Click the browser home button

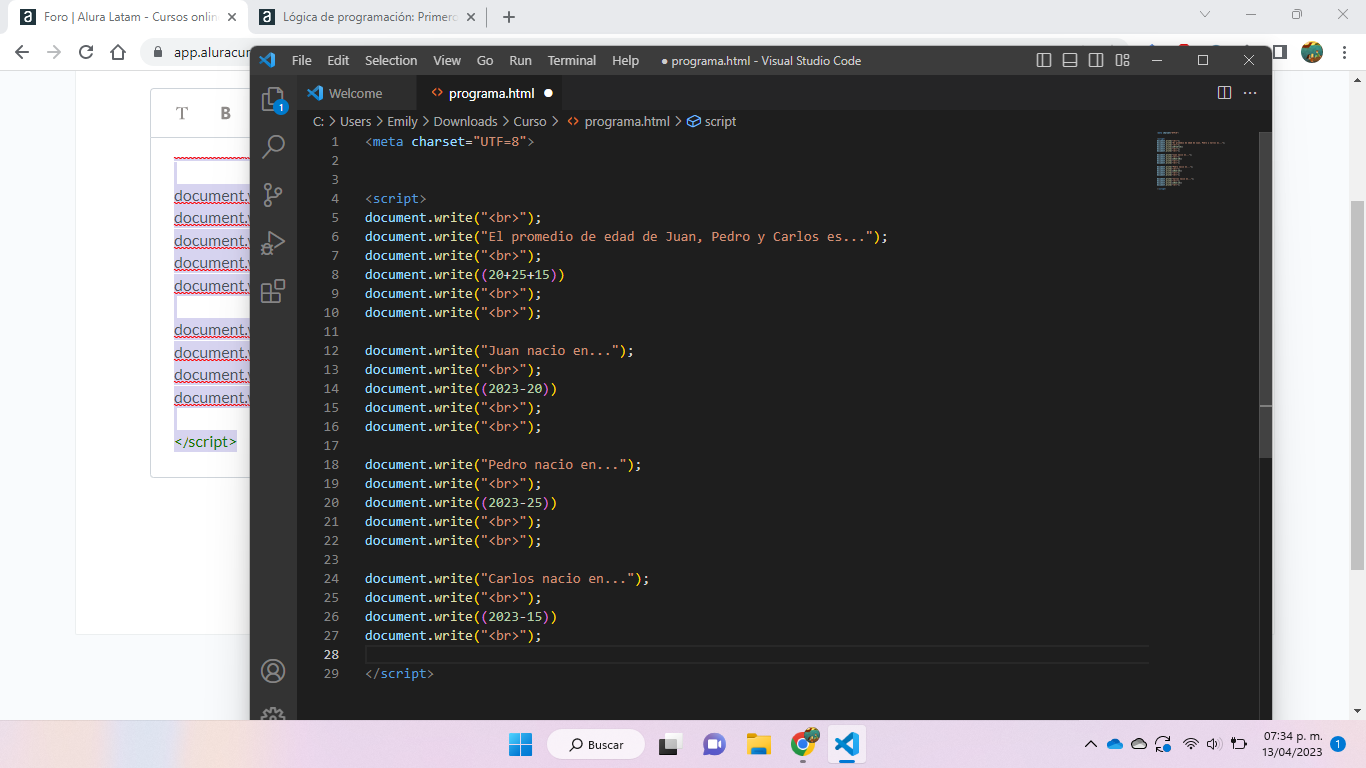click(x=118, y=52)
